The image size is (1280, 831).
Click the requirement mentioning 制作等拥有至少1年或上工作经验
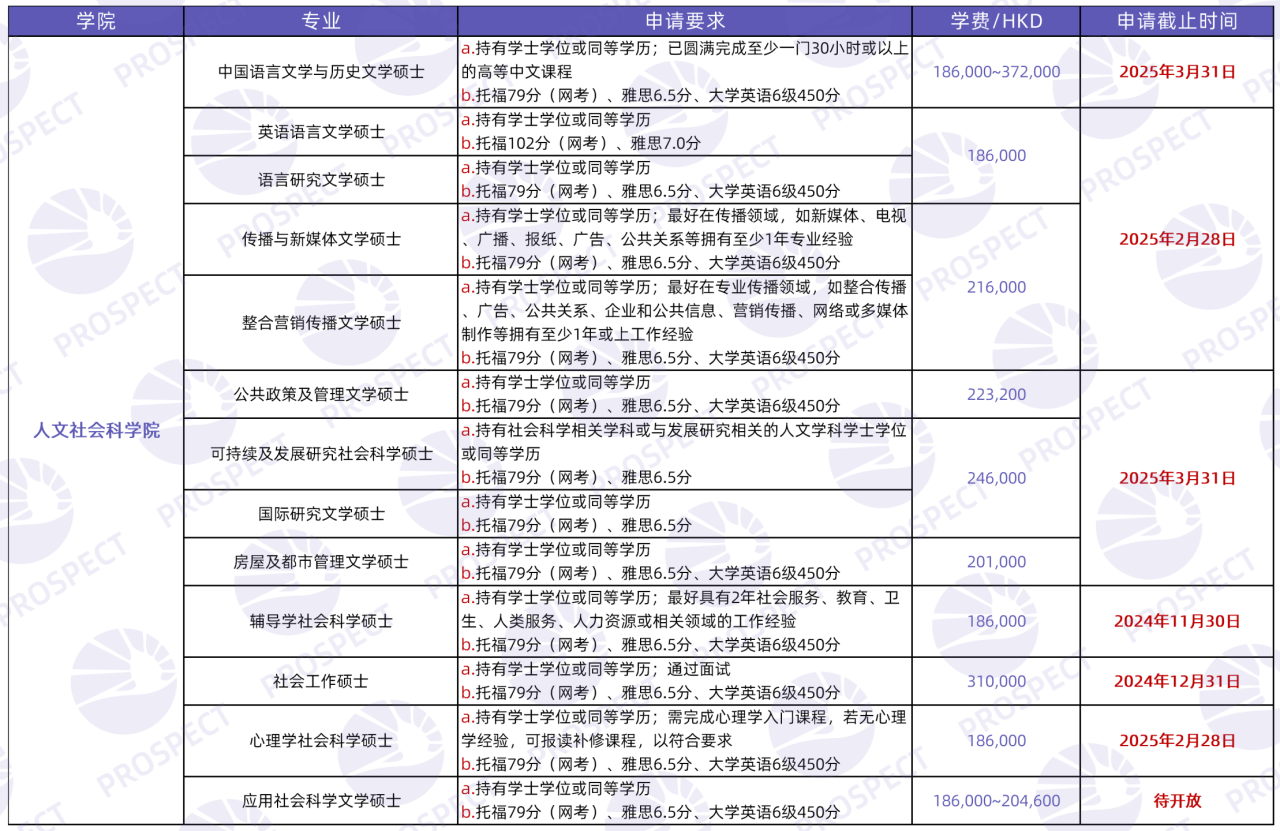pyautogui.click(x=685, y=311)
